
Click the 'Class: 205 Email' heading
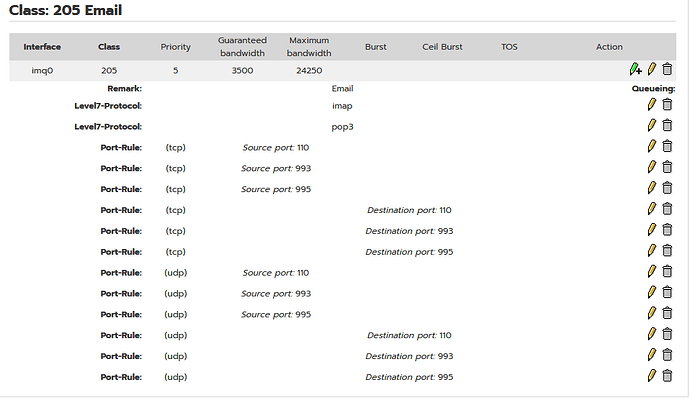66,10
